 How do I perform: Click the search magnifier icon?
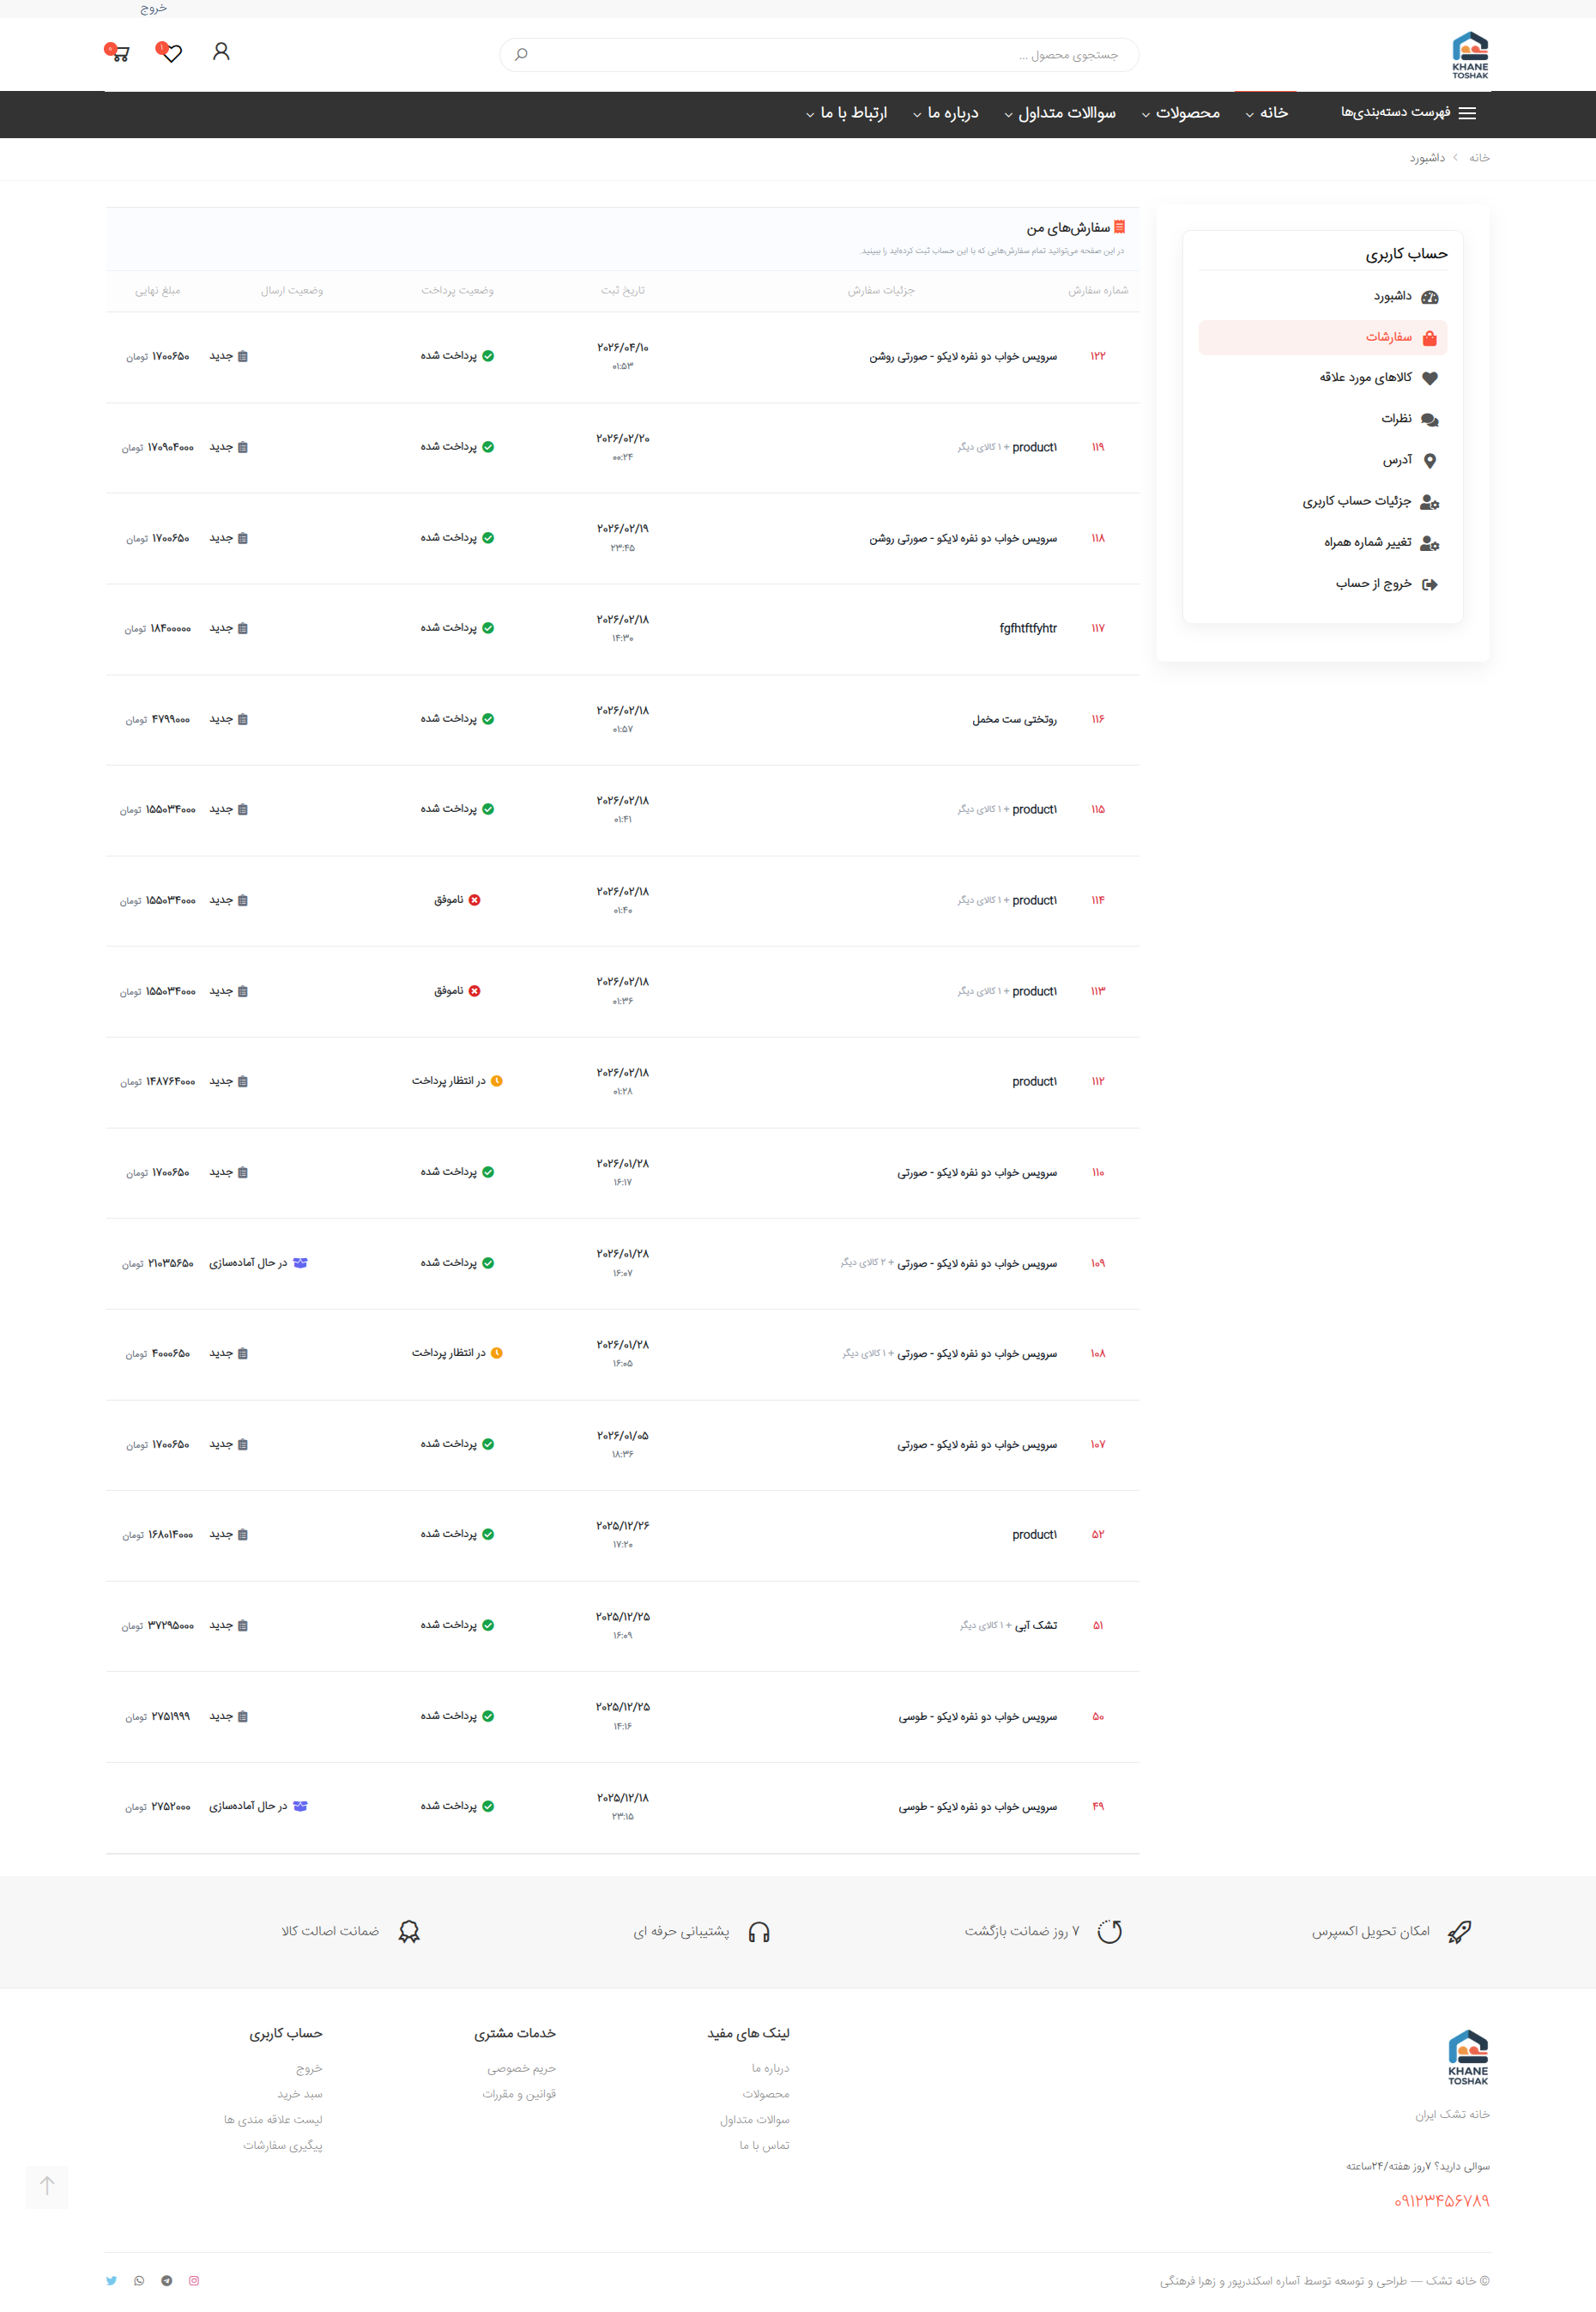(521, 54)
